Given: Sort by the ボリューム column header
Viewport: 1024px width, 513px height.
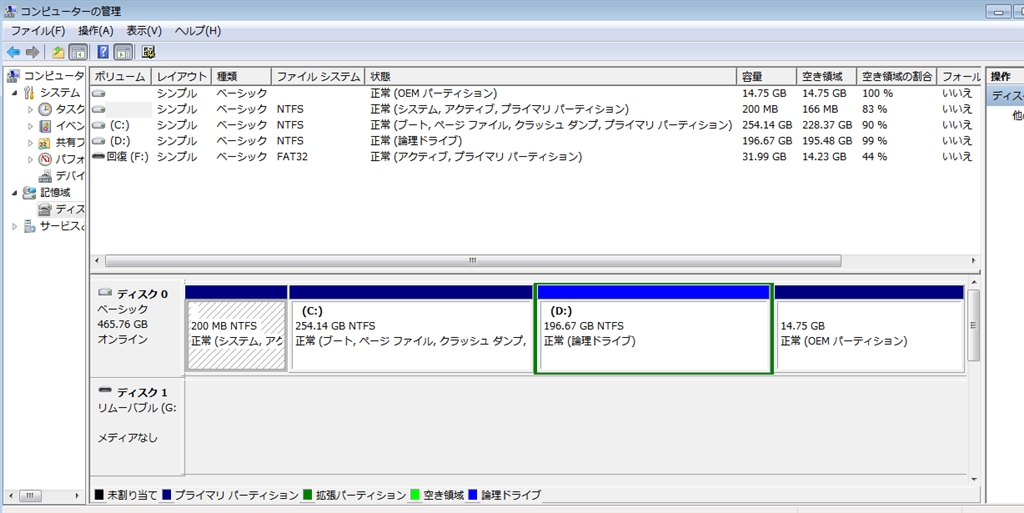Looking at the screenshot, I should point(120,76).
